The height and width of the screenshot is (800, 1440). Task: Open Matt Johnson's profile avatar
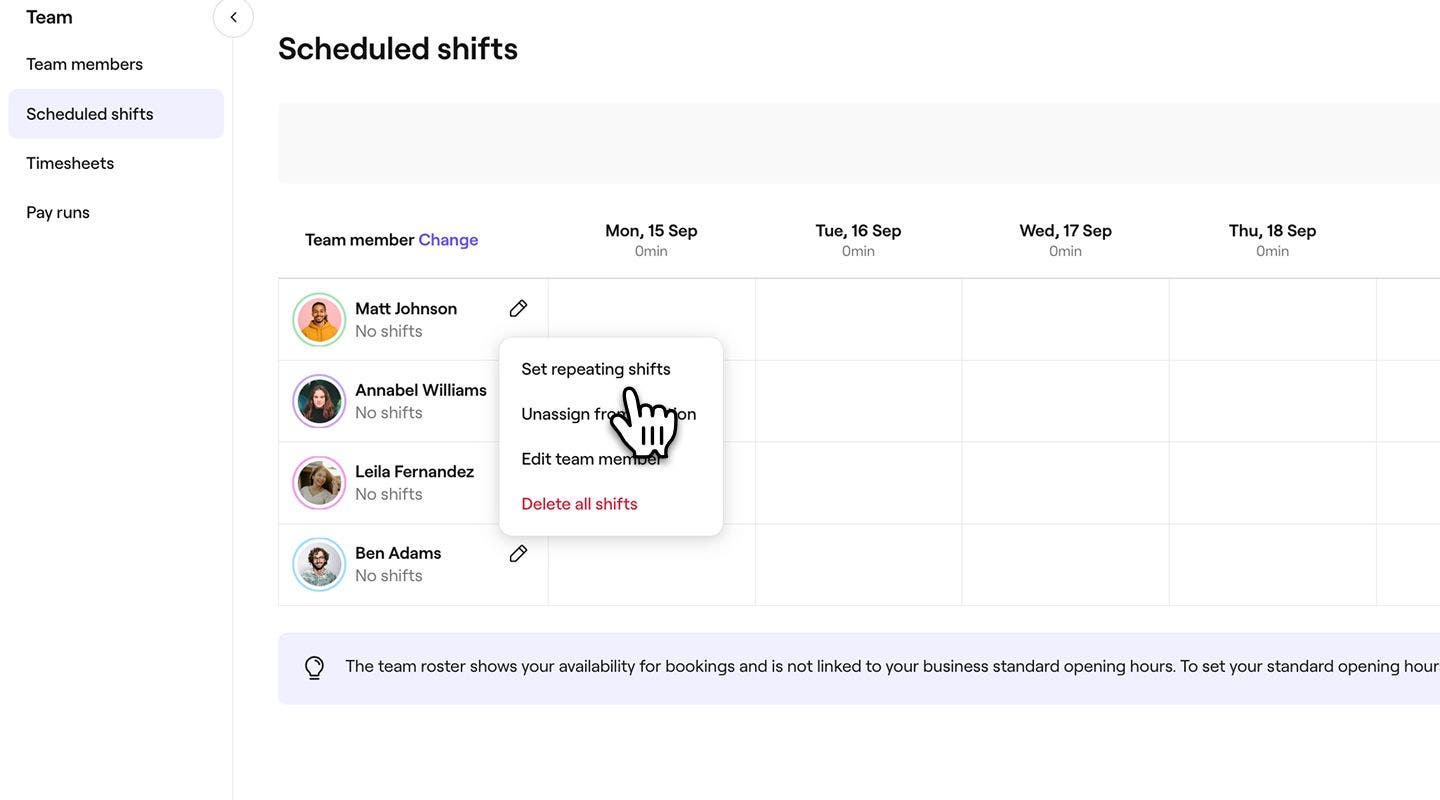click(x=319, y=320)
